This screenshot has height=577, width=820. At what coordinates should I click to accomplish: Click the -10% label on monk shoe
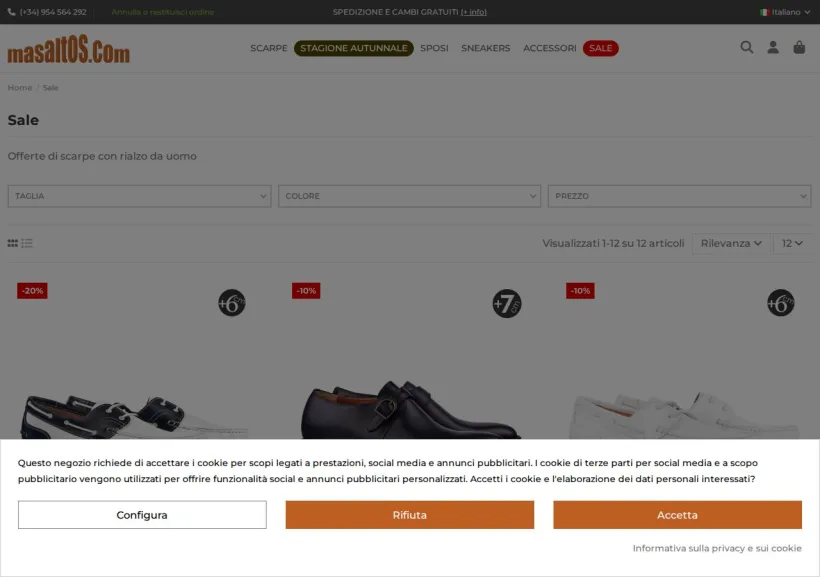click(306, 291)
